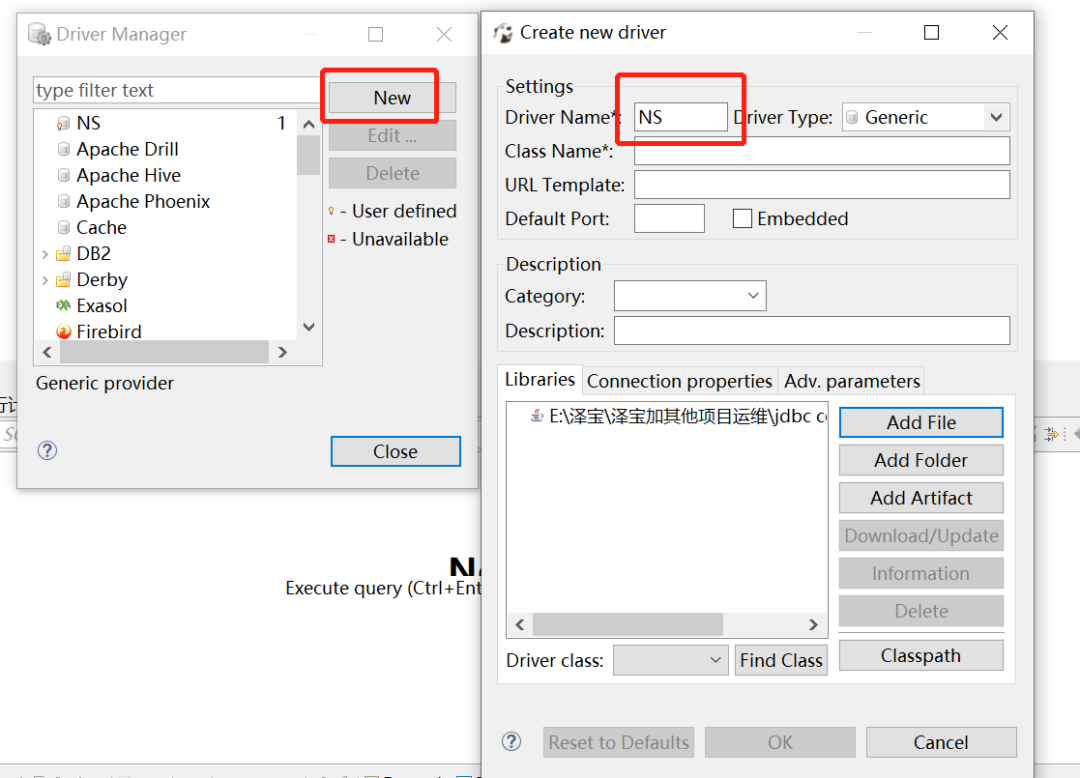The image size is (1080, 778).
Task: Click the Add Folder button
Action: (x=921, y=460)
